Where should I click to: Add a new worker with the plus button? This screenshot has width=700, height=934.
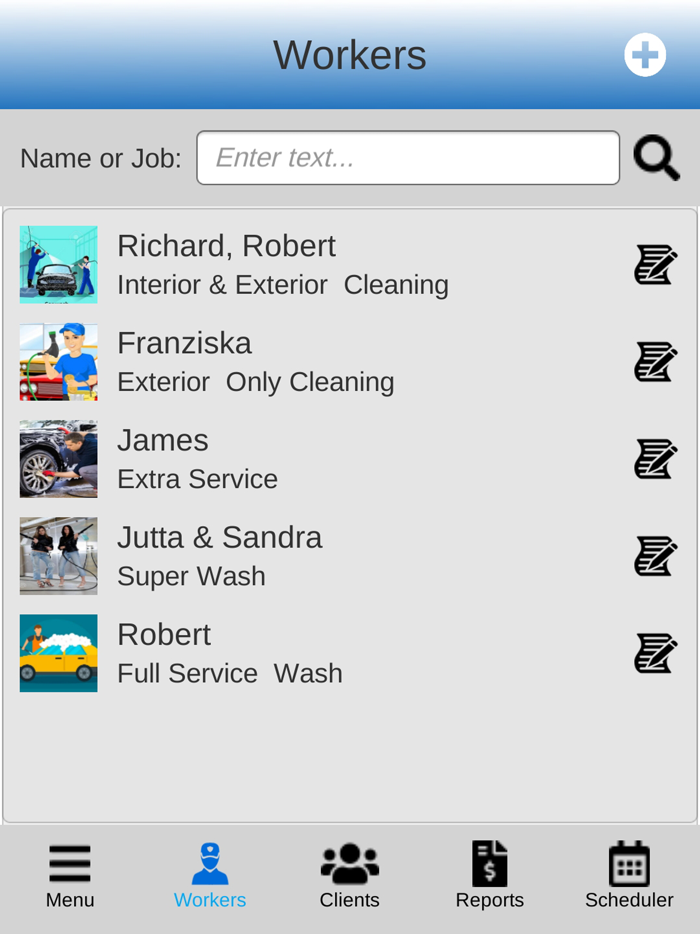pos(645,54)
